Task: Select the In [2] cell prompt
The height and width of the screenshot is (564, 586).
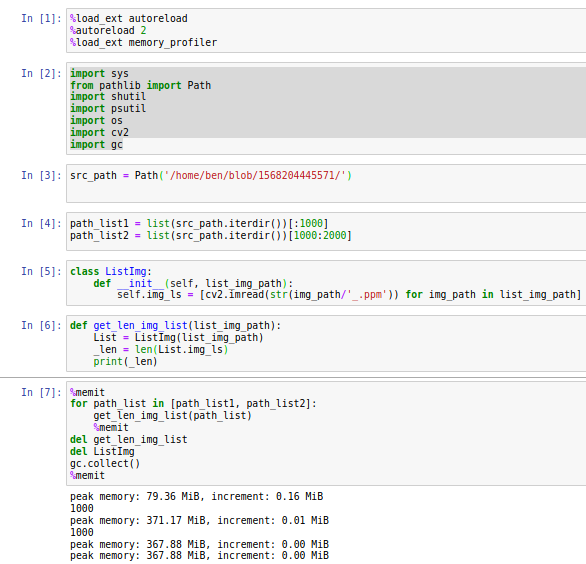Action: (x=41, y=73)
